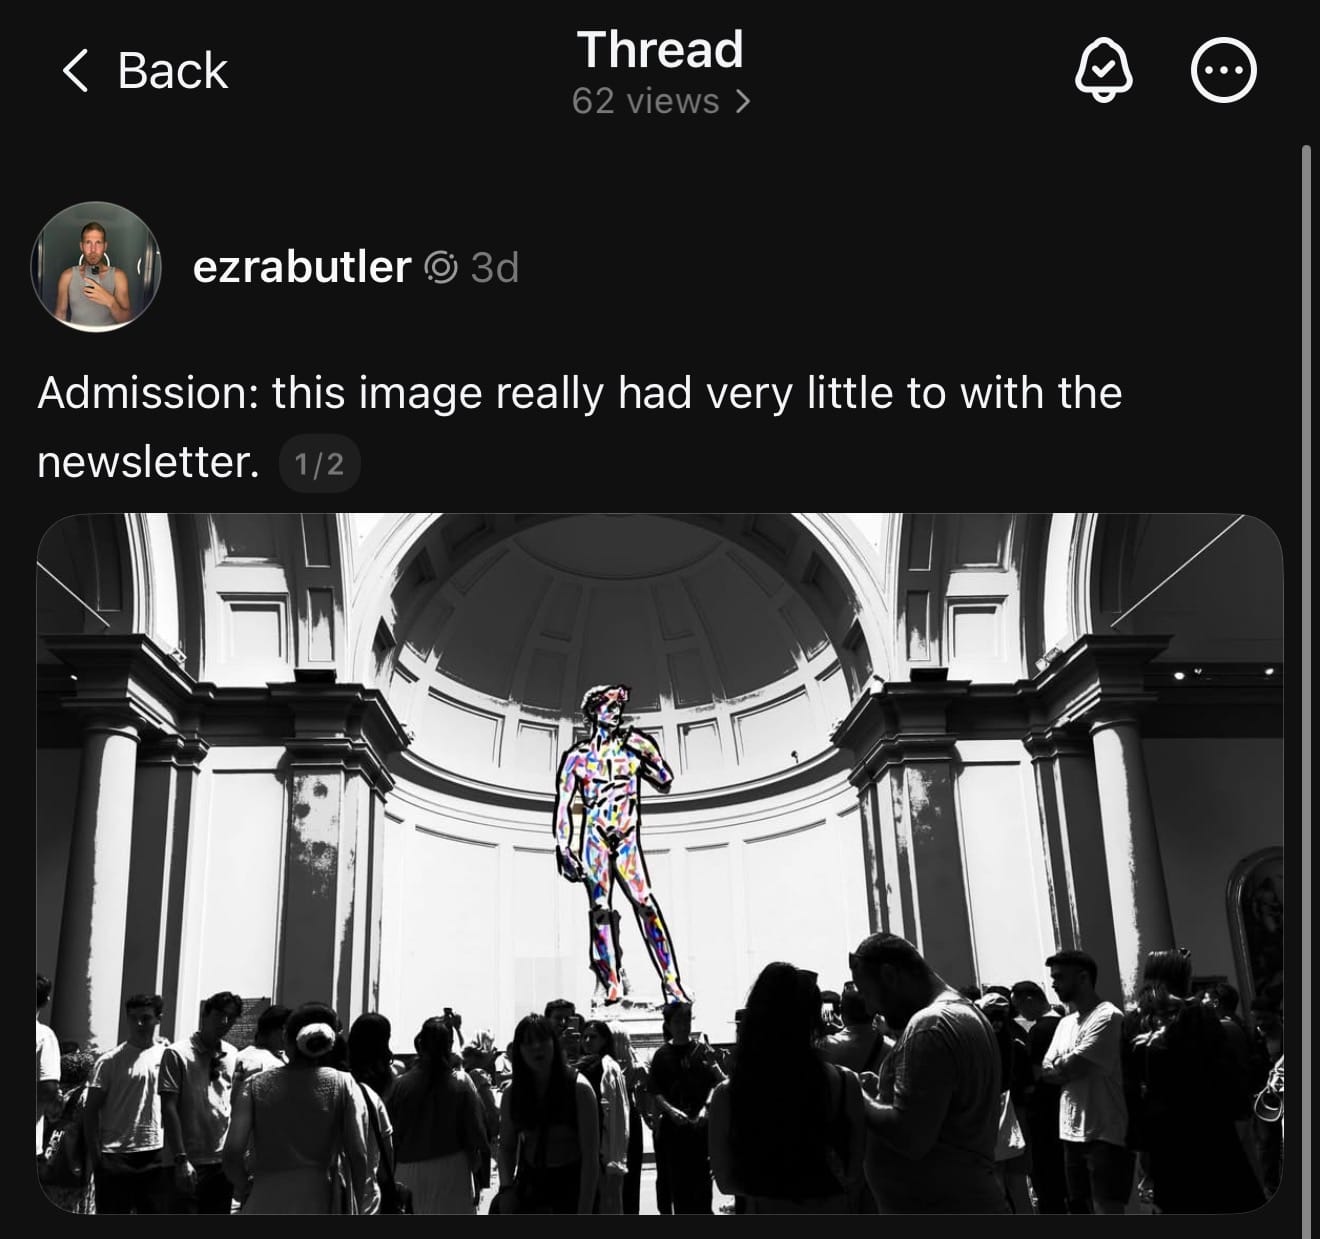This screenshot has width=1320, height=1239.
Task: Expand views using chevron after 62 views
Action: tap(742, 101)
